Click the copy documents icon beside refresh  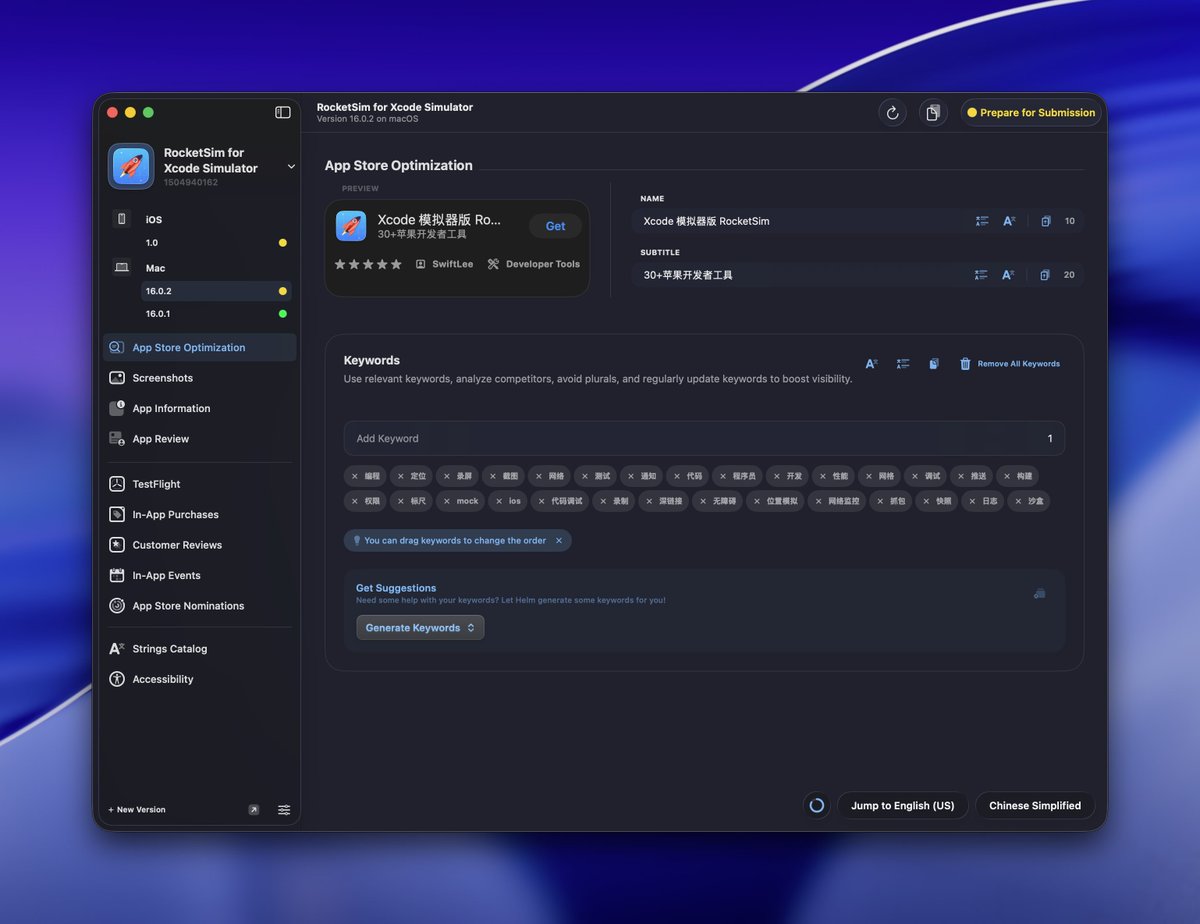pos(933,113)
